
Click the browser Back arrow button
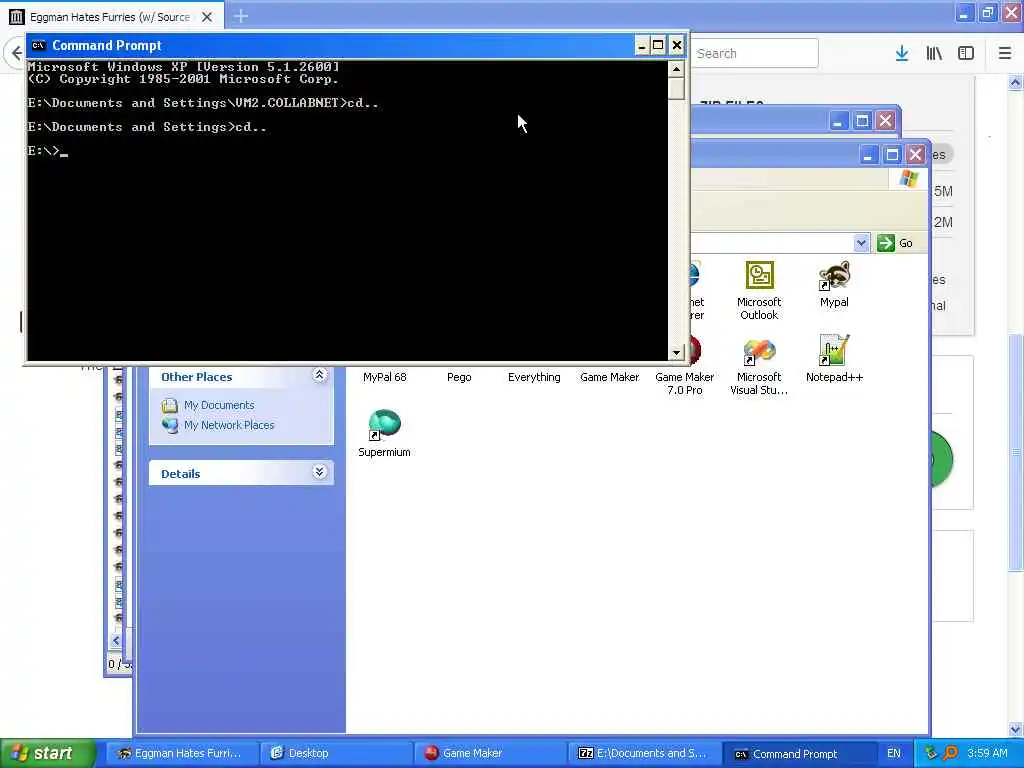point(16,53)
